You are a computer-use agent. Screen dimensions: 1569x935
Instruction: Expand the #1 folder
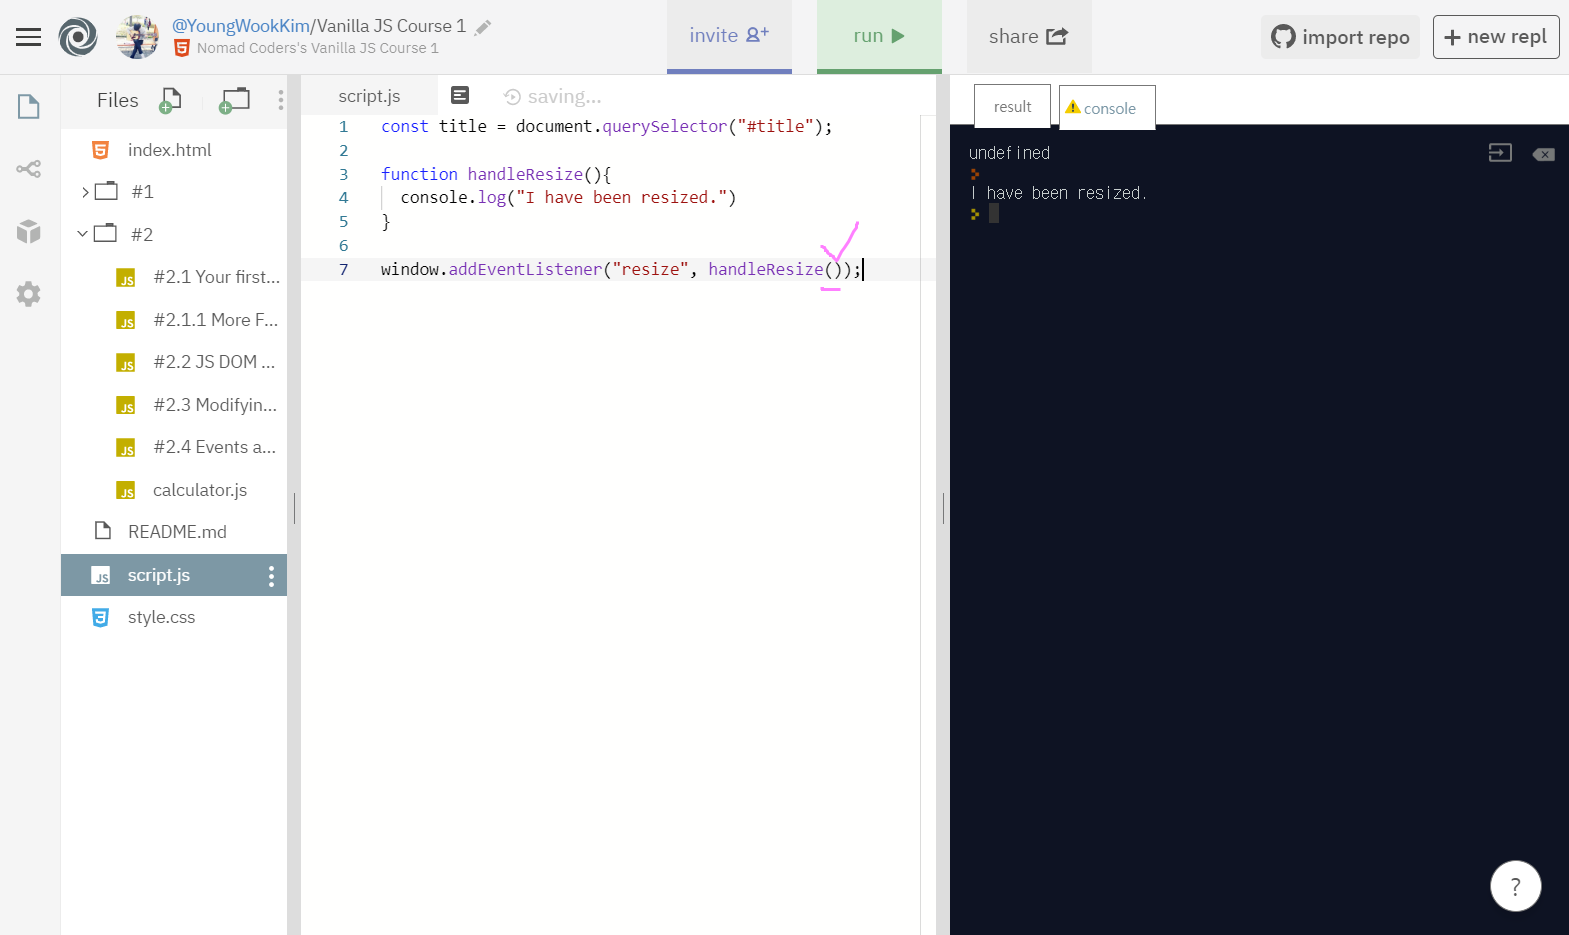(86, 192)
